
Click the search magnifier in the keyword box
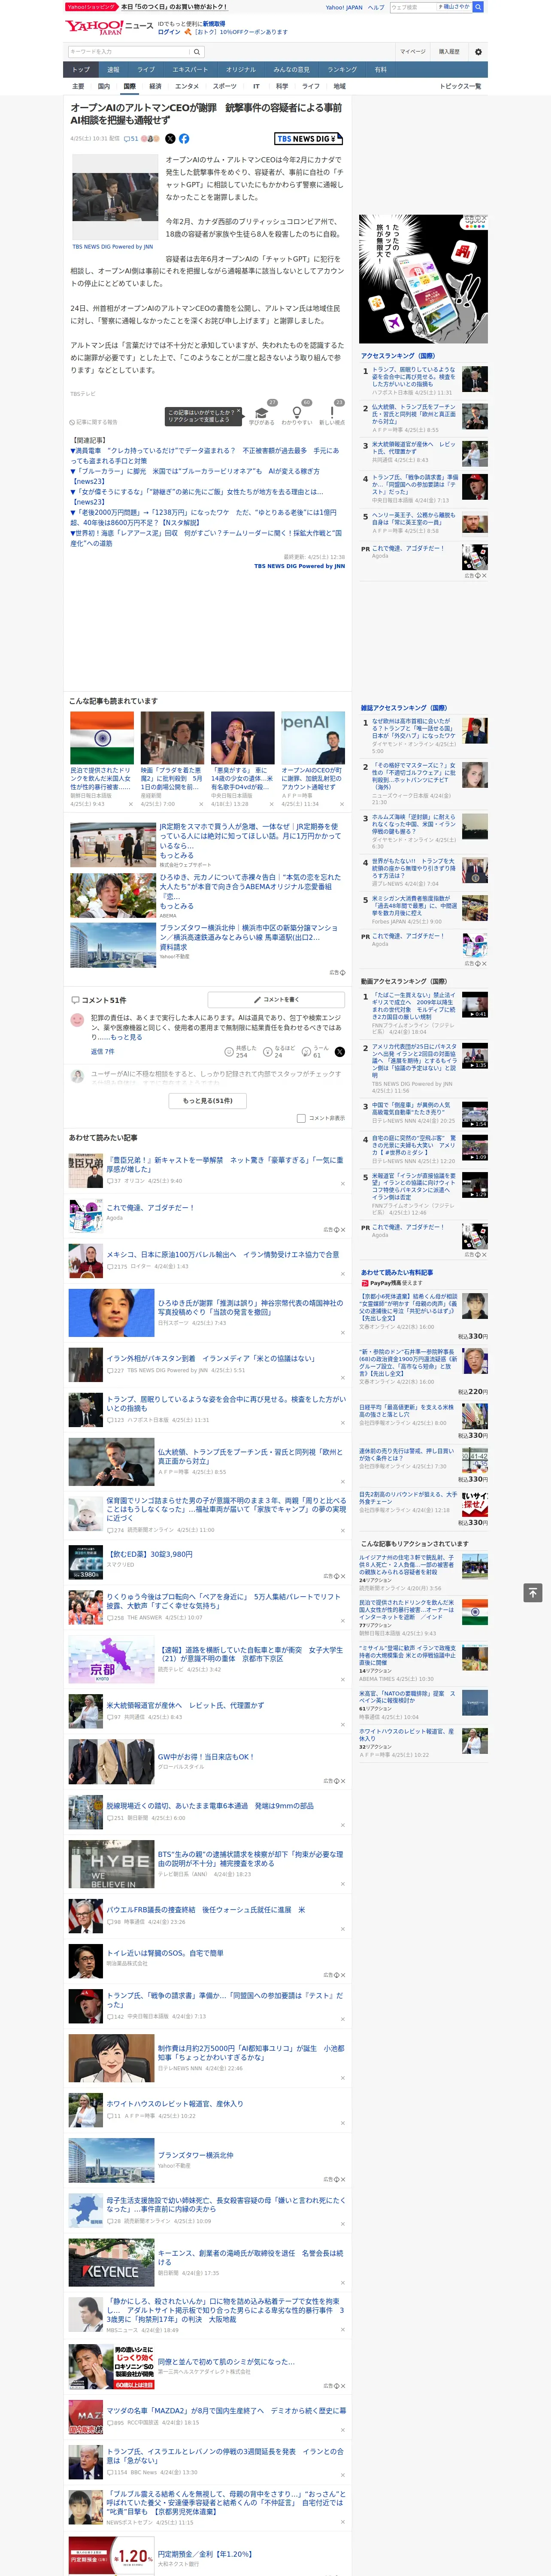[197, 52]
